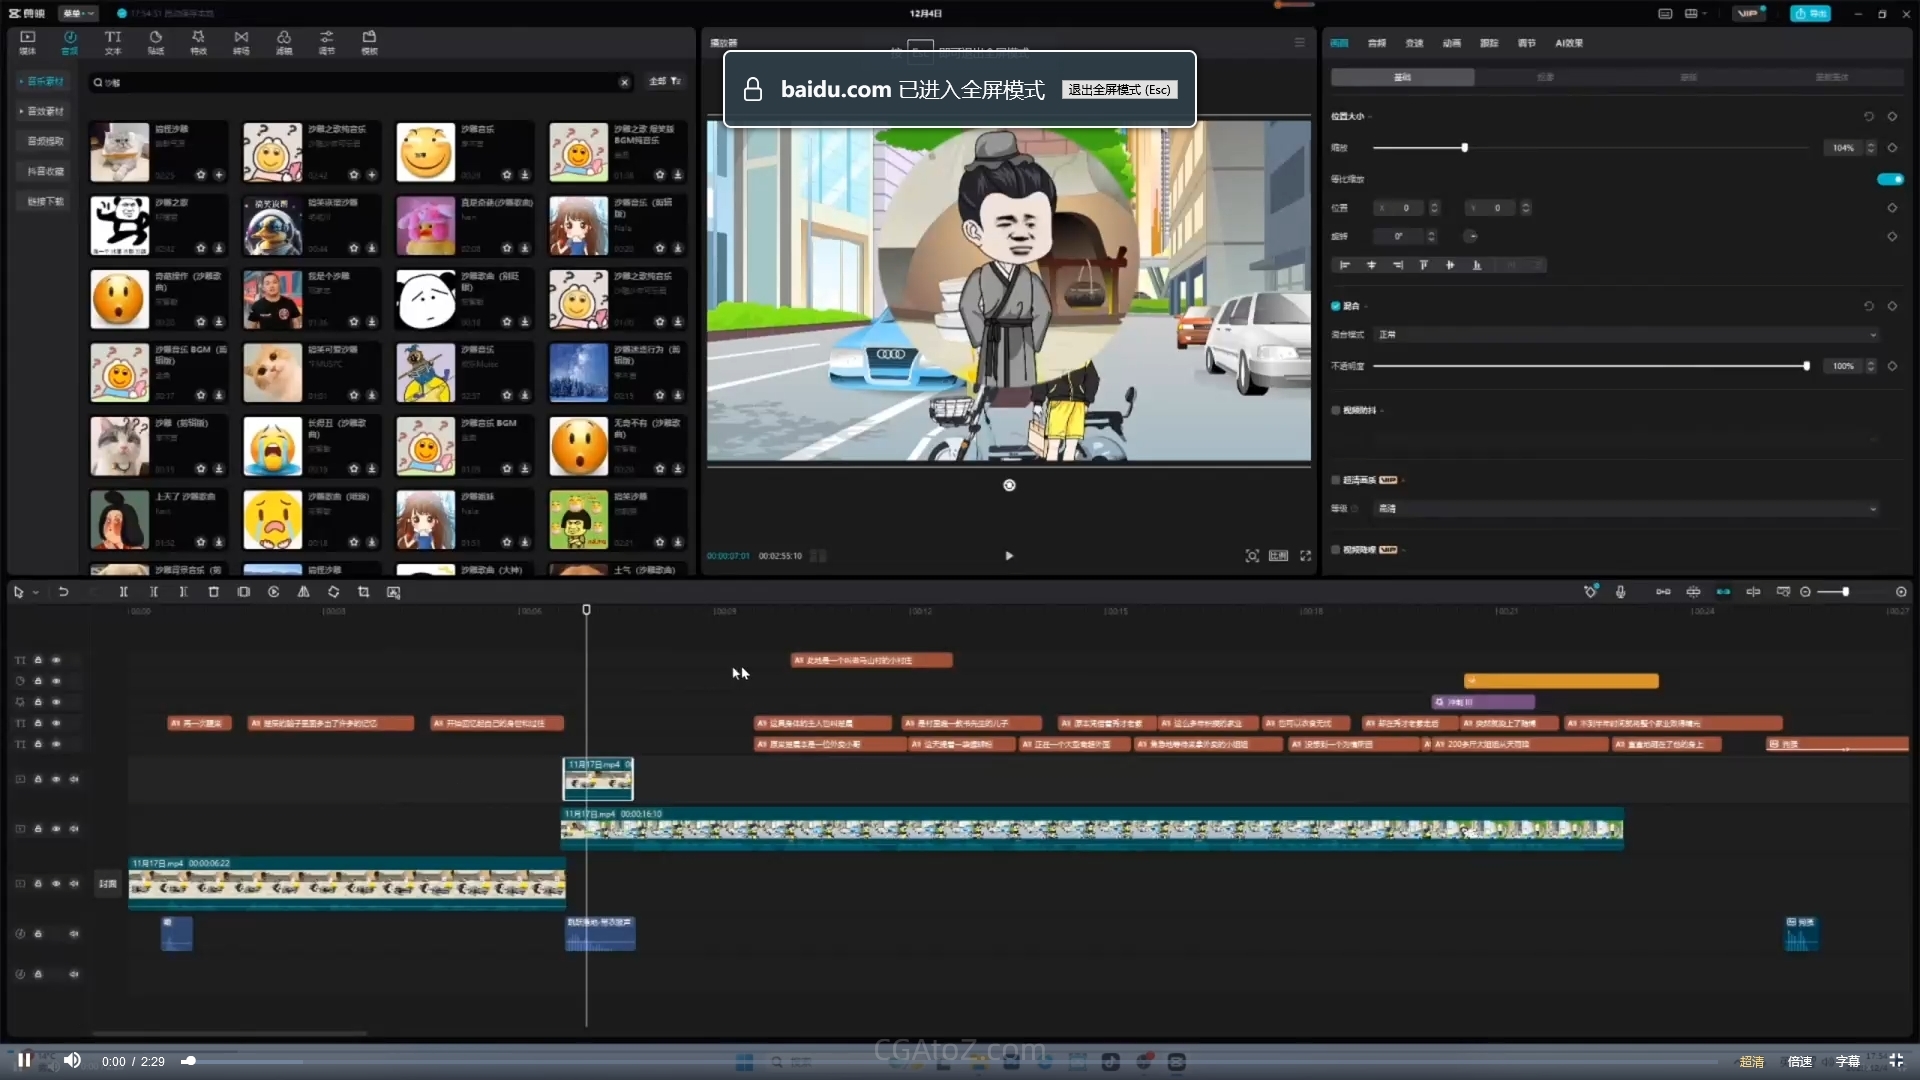The width and height of the screenshot is (1920, 1080).
Task: Toggle eye visibility on top text track
Action: (56, 660)
